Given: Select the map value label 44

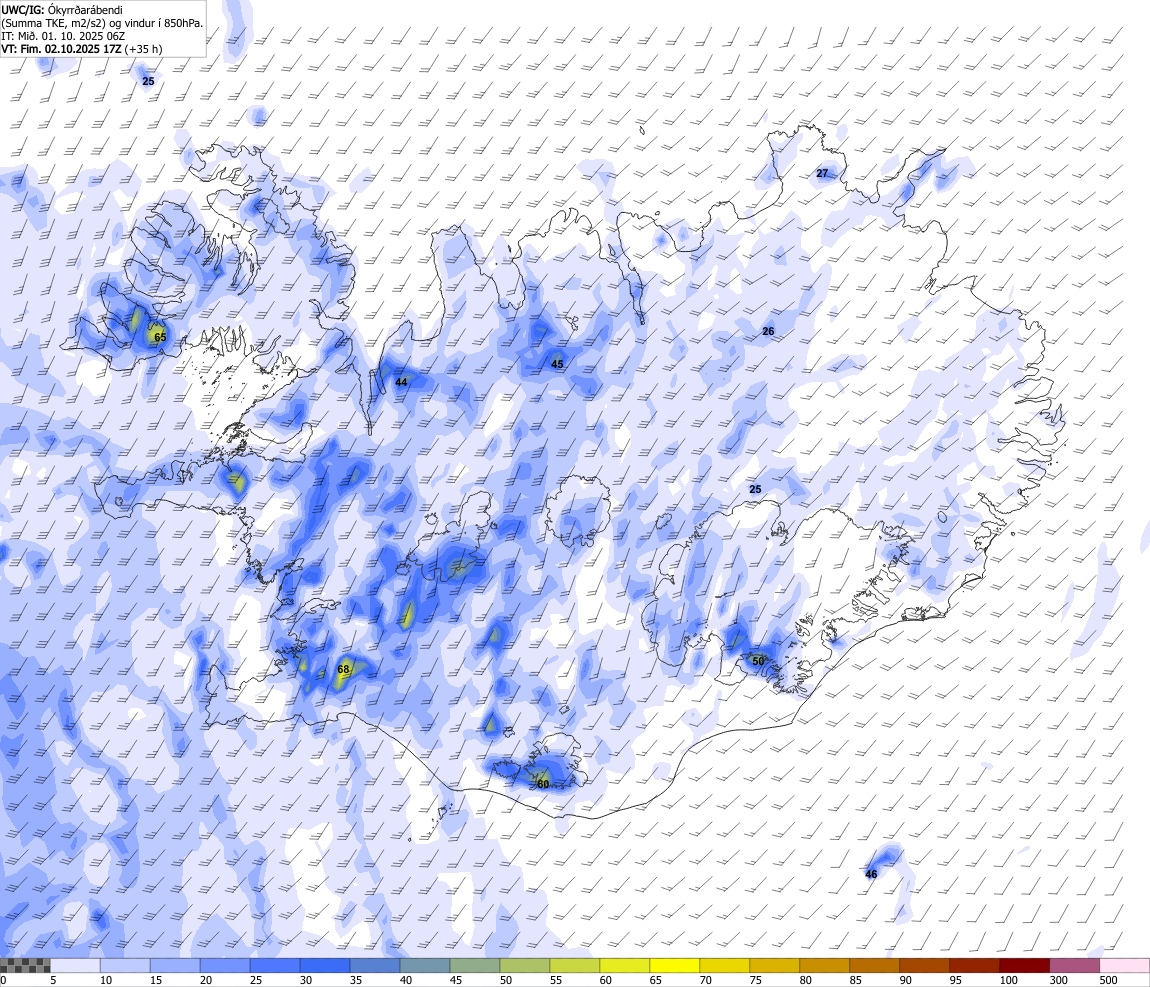Looking at the screenshot, I should [x=401, y=382].
